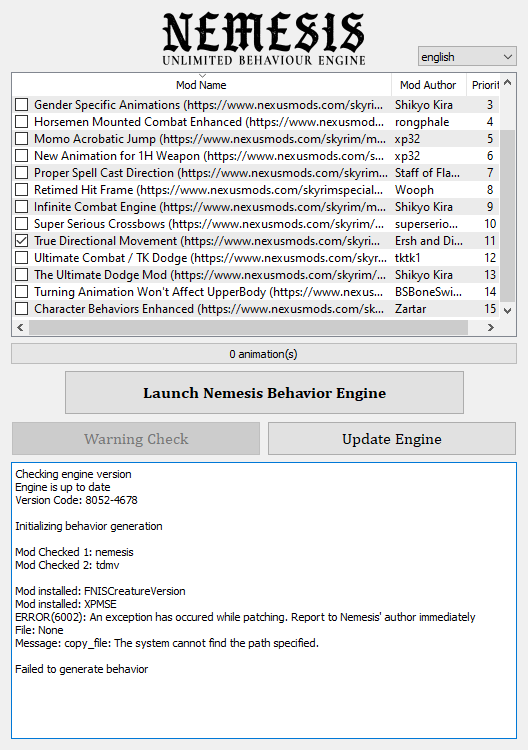Click 'Message: copy_file' log line

[x=167, y=643]
